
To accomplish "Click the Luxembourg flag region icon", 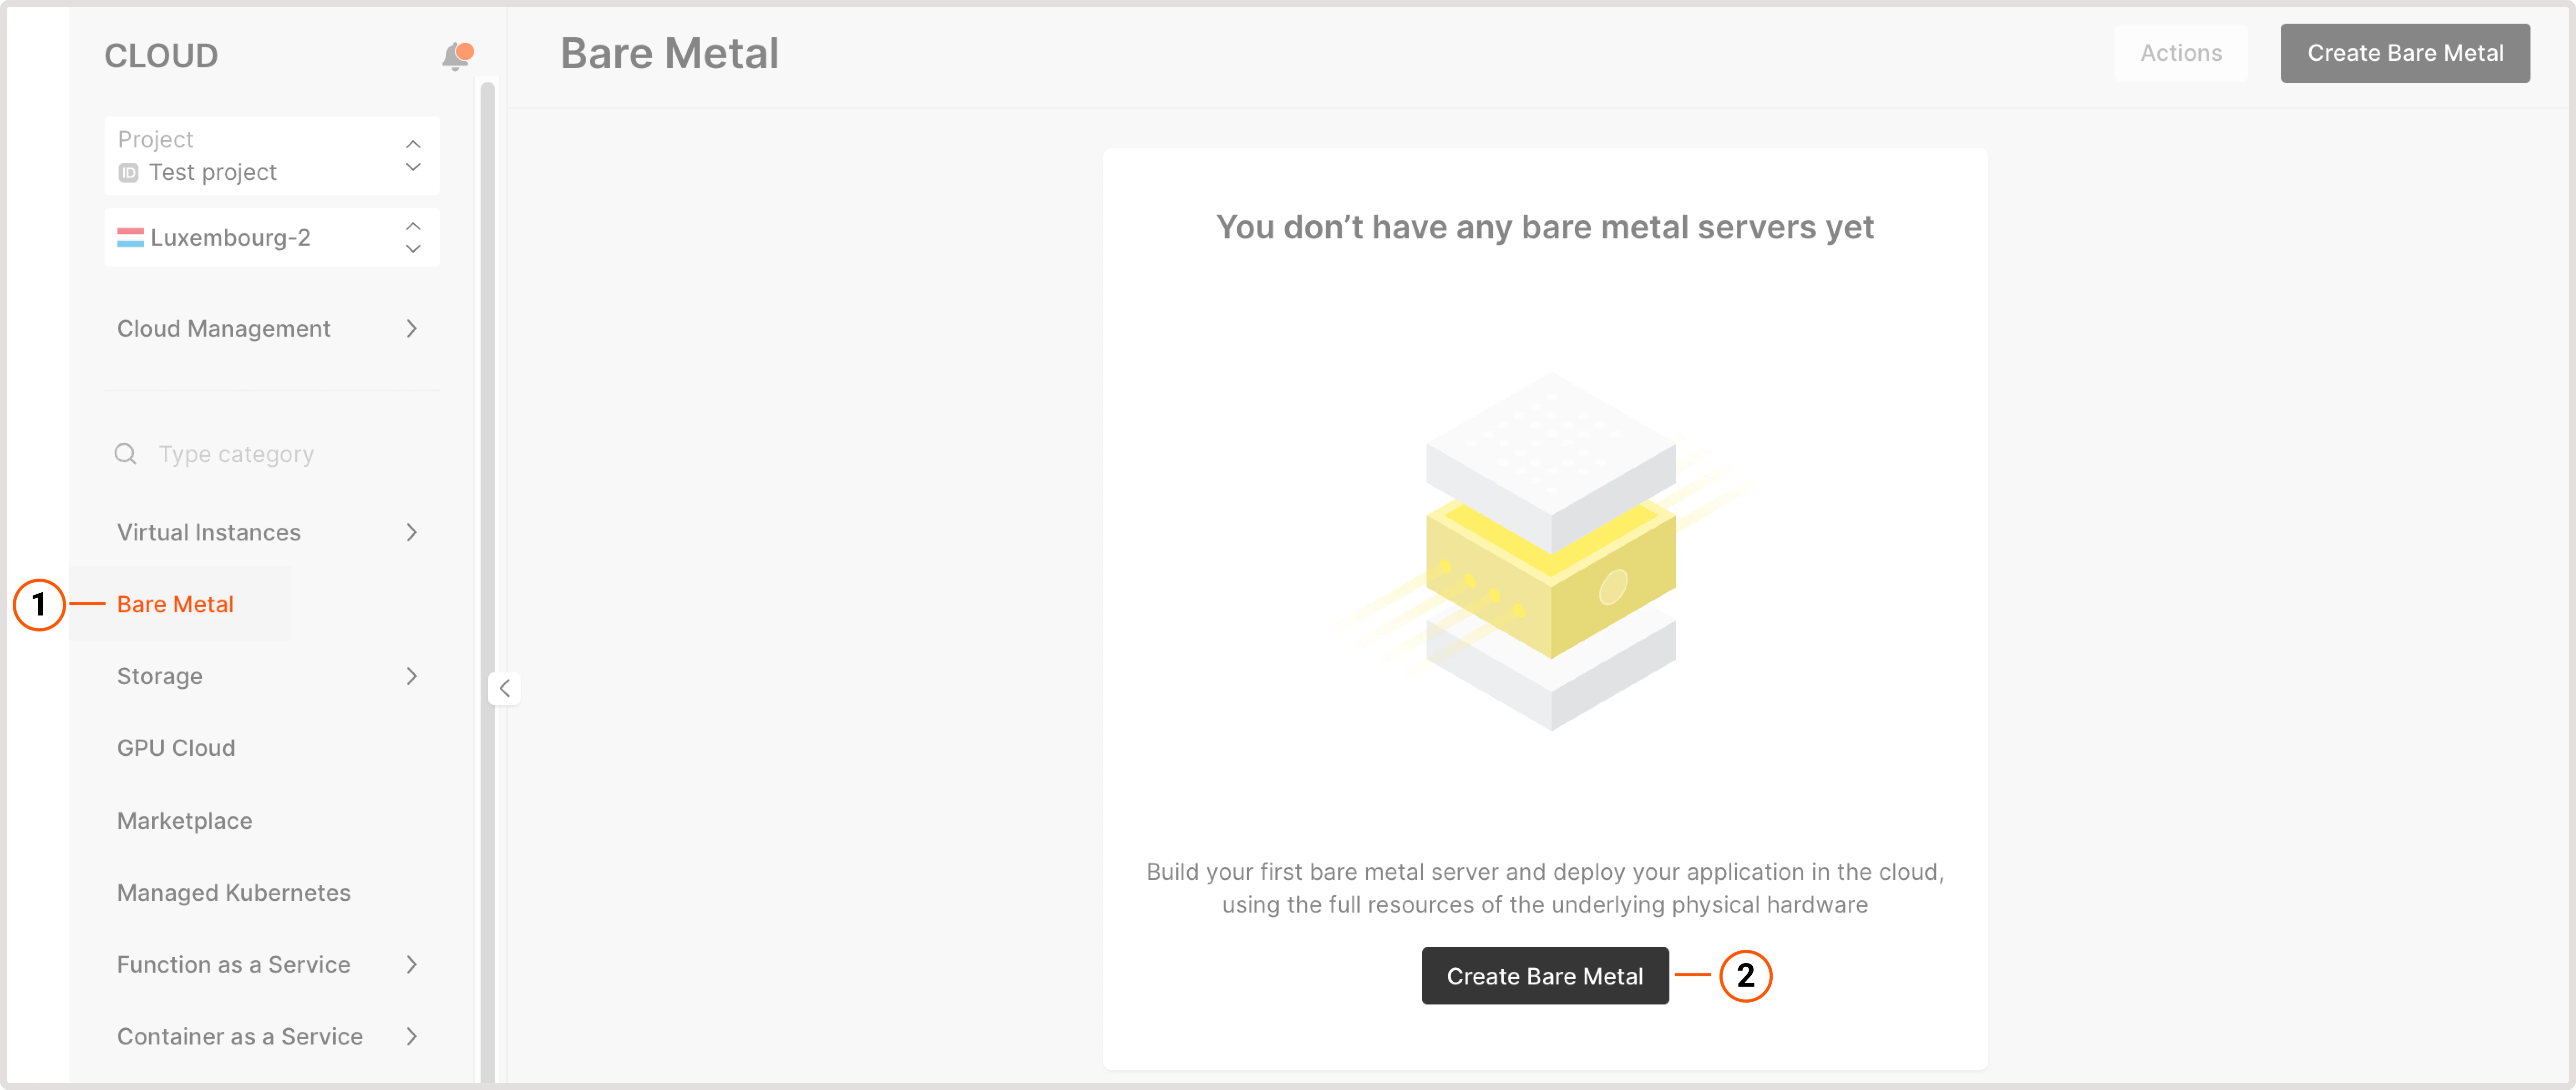I will tap(131, 237).
